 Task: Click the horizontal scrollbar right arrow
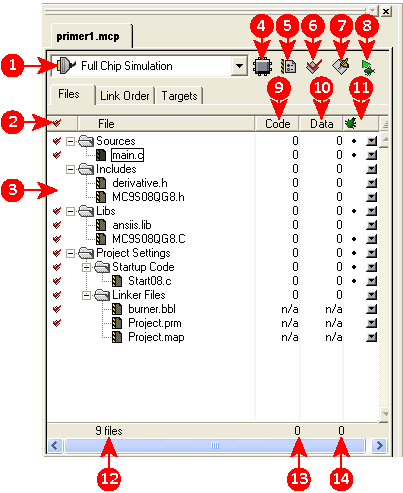click(x=379, y=445)
